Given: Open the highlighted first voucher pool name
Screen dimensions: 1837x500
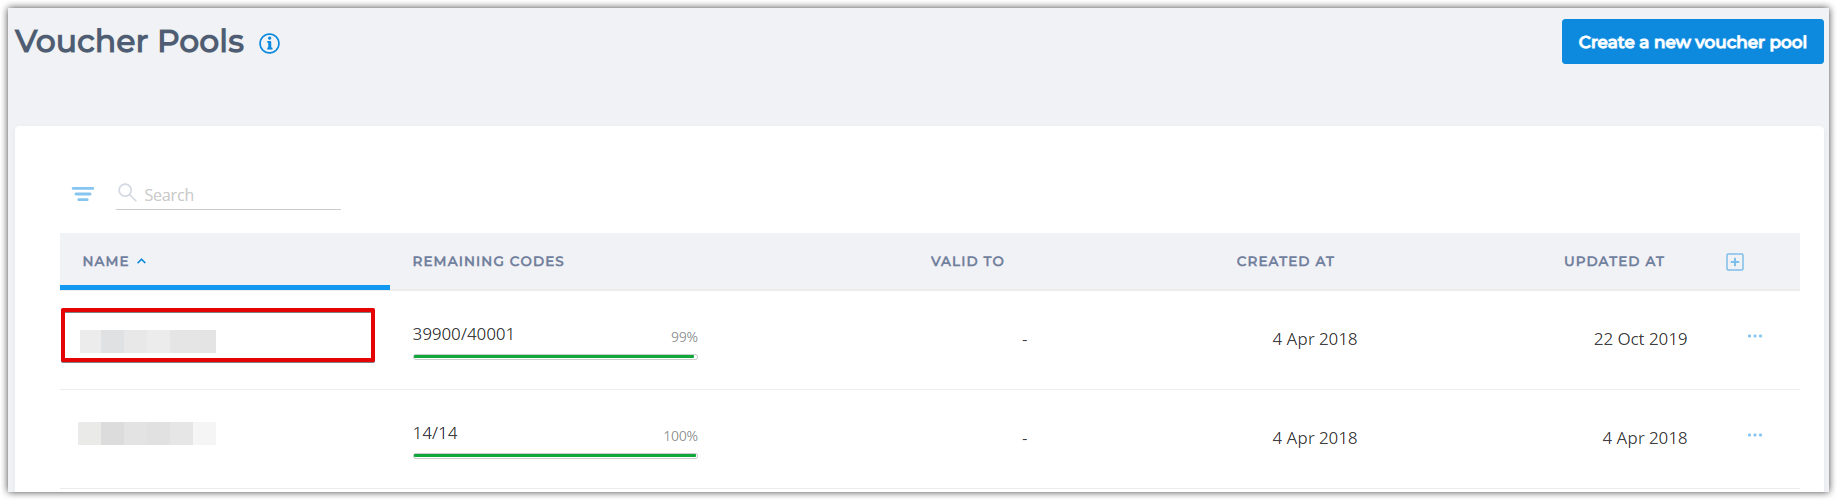Looking at the screenshot, I should [x=148, y=341].
